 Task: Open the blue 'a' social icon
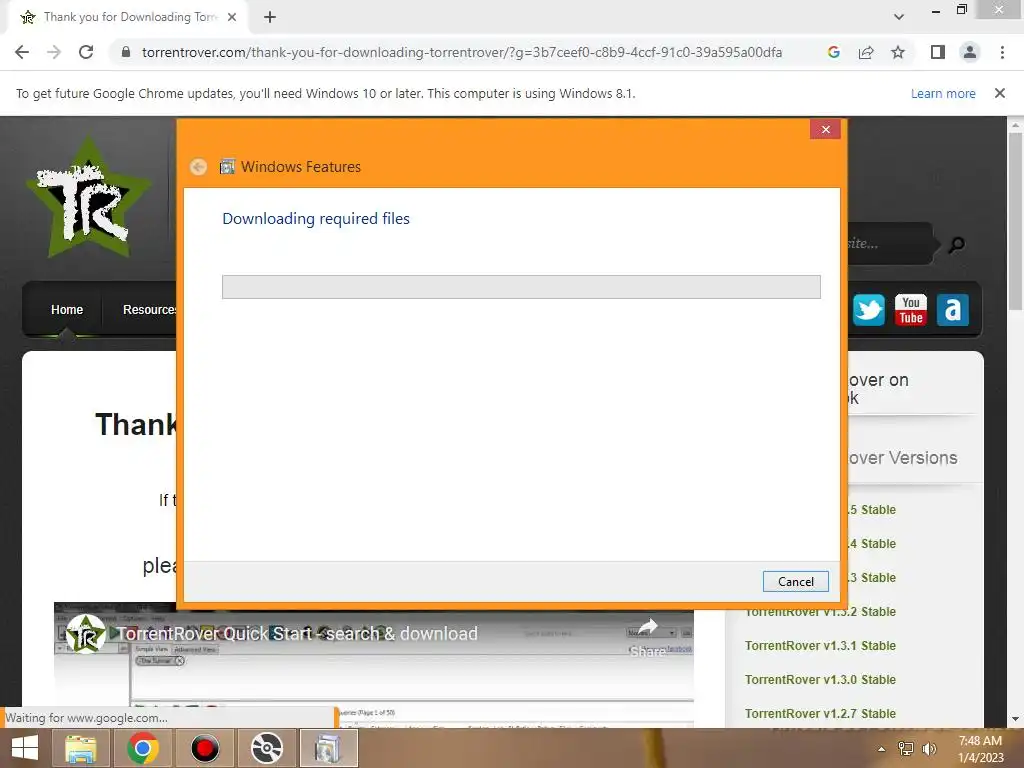coord(953,310)
